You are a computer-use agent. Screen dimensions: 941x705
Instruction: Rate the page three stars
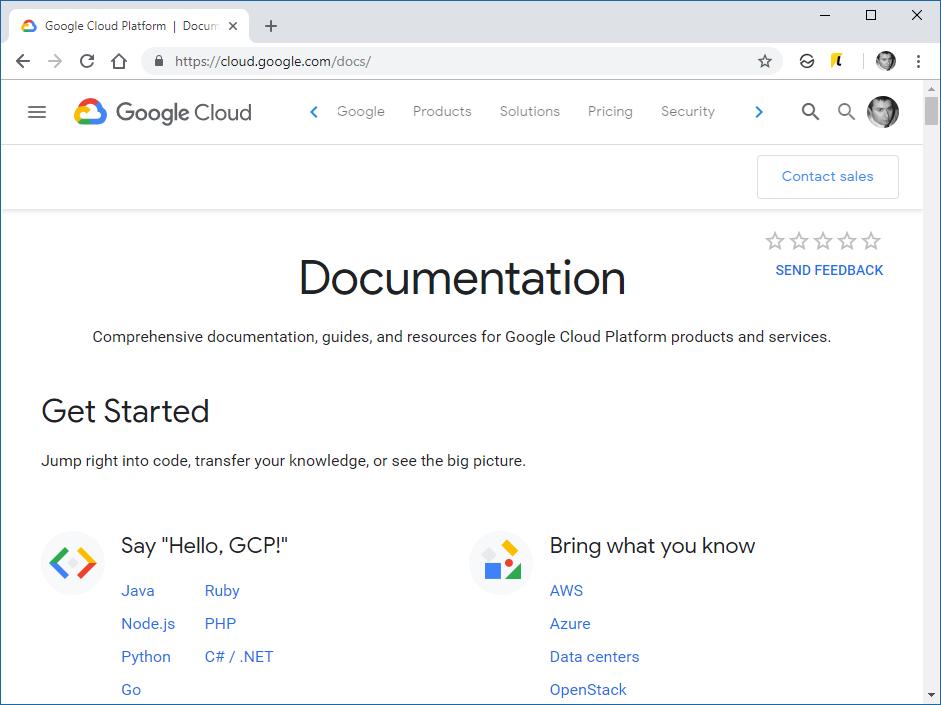(x=823, y=241)
